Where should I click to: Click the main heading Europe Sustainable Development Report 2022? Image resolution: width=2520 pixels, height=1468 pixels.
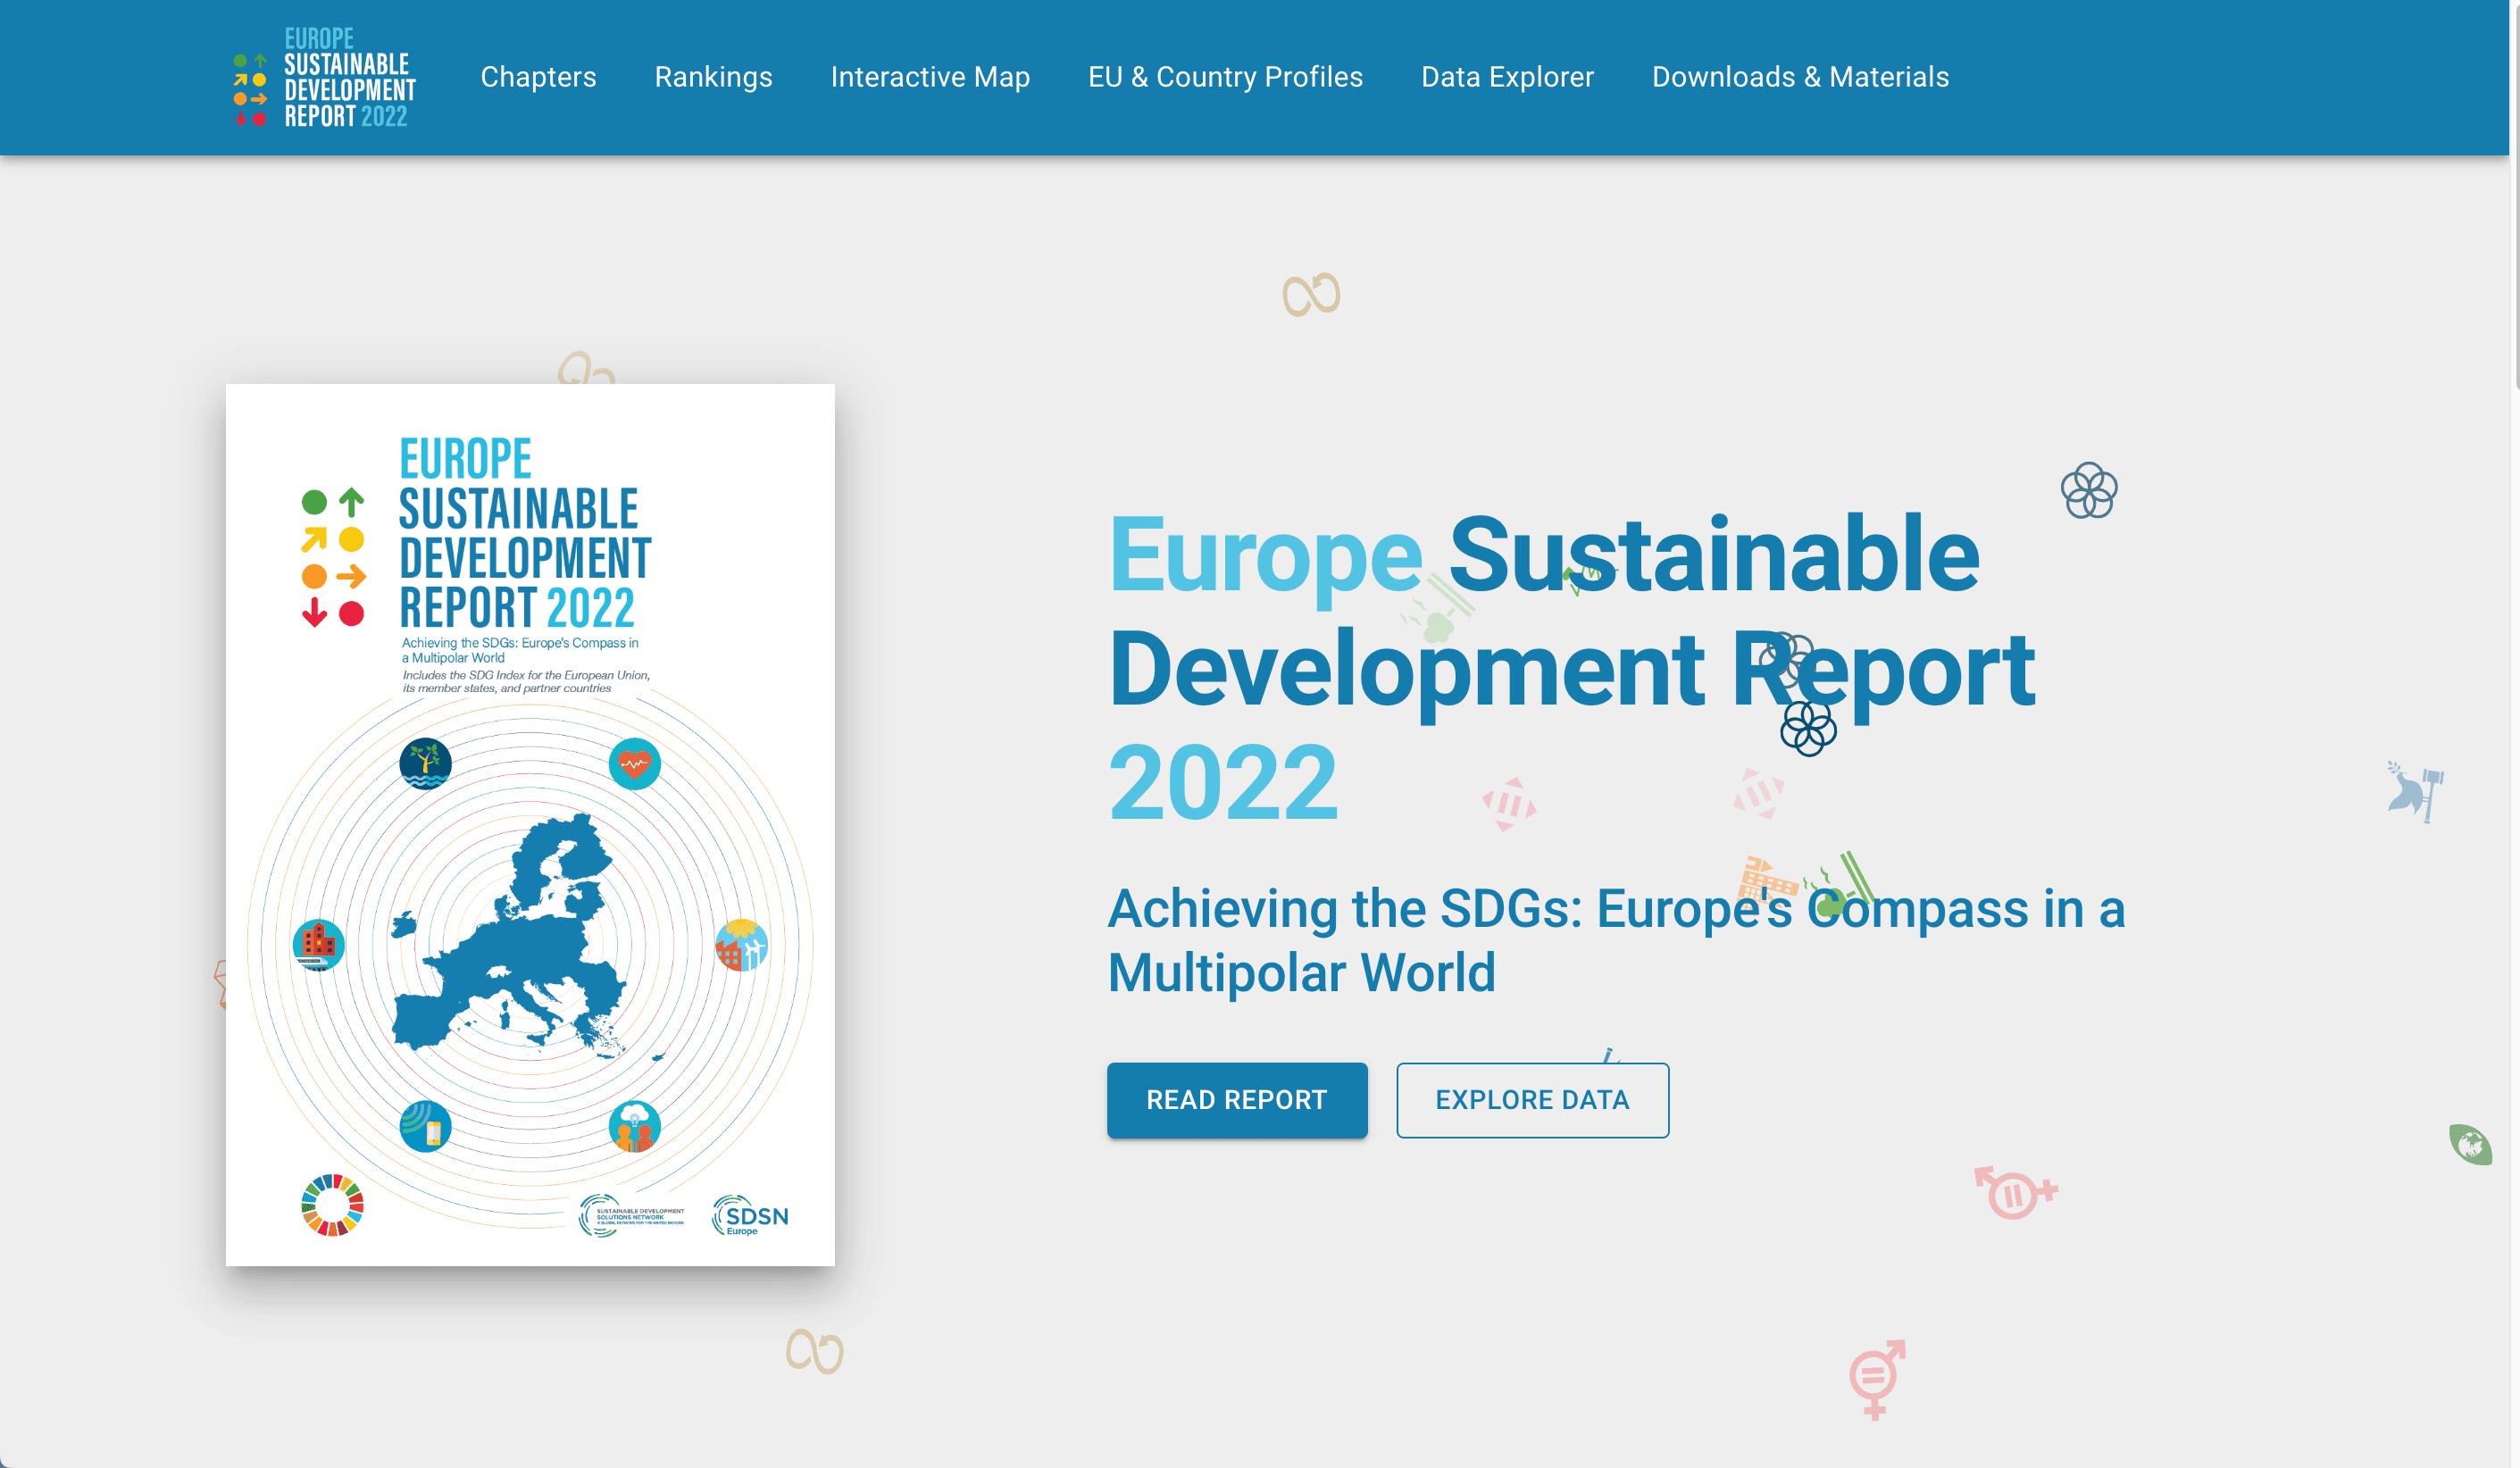(1571, 668)
